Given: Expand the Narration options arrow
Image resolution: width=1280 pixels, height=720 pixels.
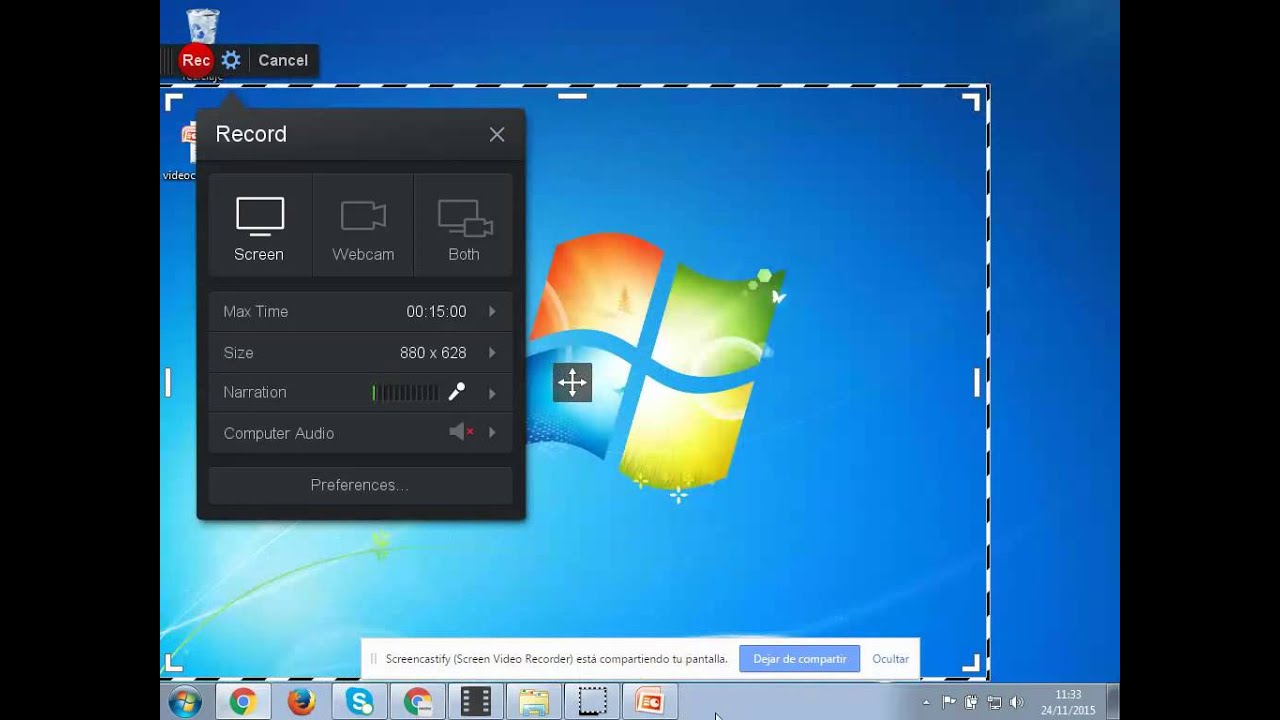Looking at the screenshot, I should pos(492,393).
